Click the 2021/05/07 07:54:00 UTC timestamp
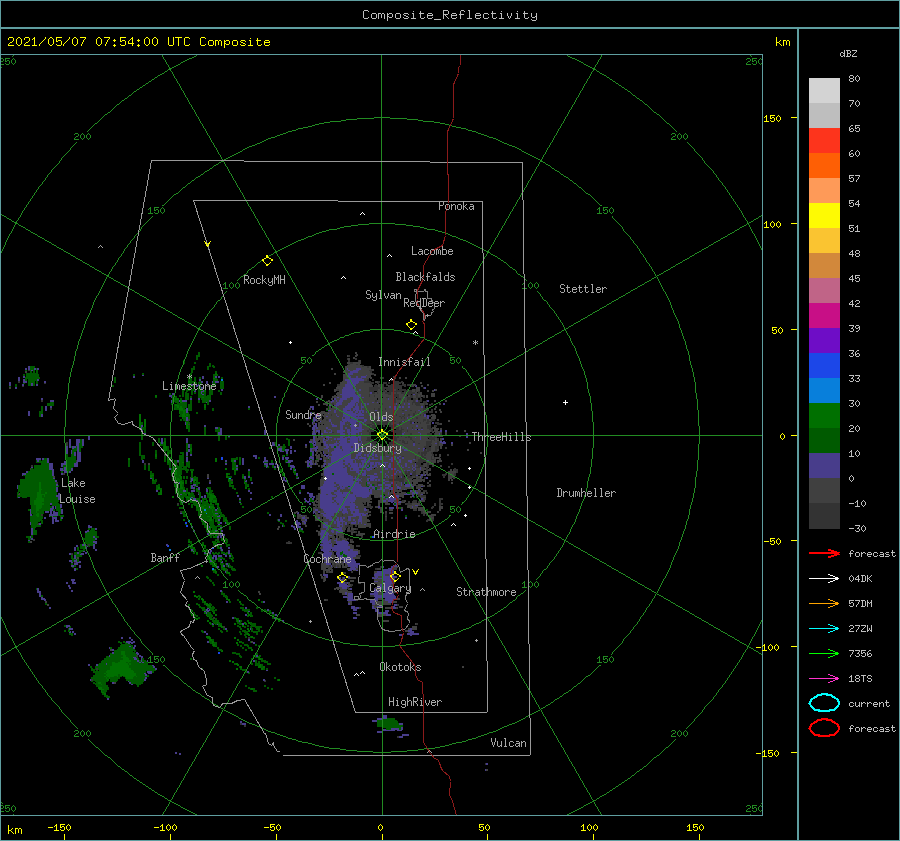Viewport: 900px width, 841px height. [138, 42]
